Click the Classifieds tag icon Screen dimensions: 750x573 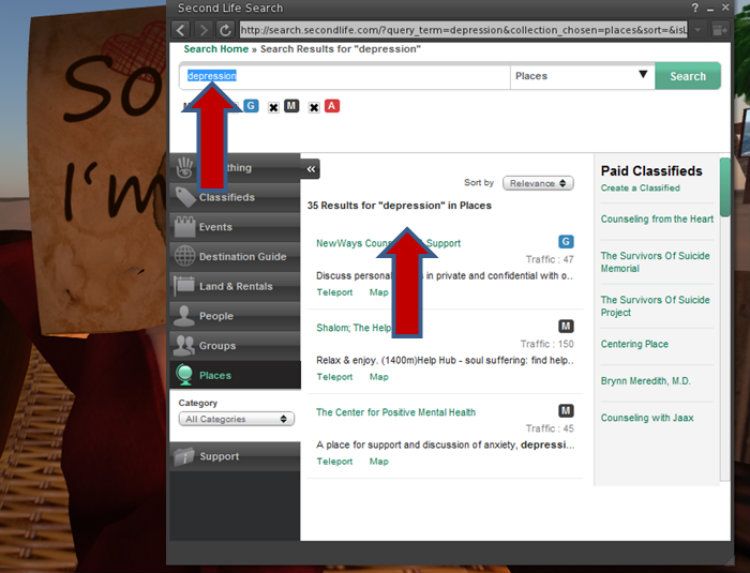pyautogui.click(x=185, y=197)
